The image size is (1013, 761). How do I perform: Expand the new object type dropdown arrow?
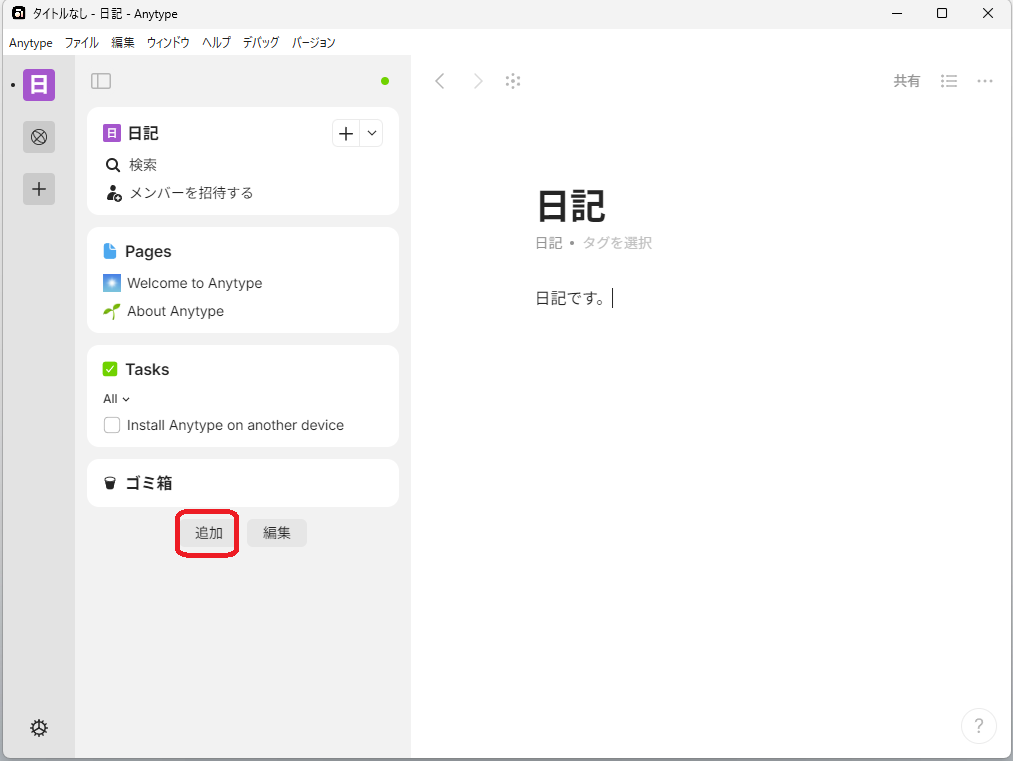click(371, 133)
